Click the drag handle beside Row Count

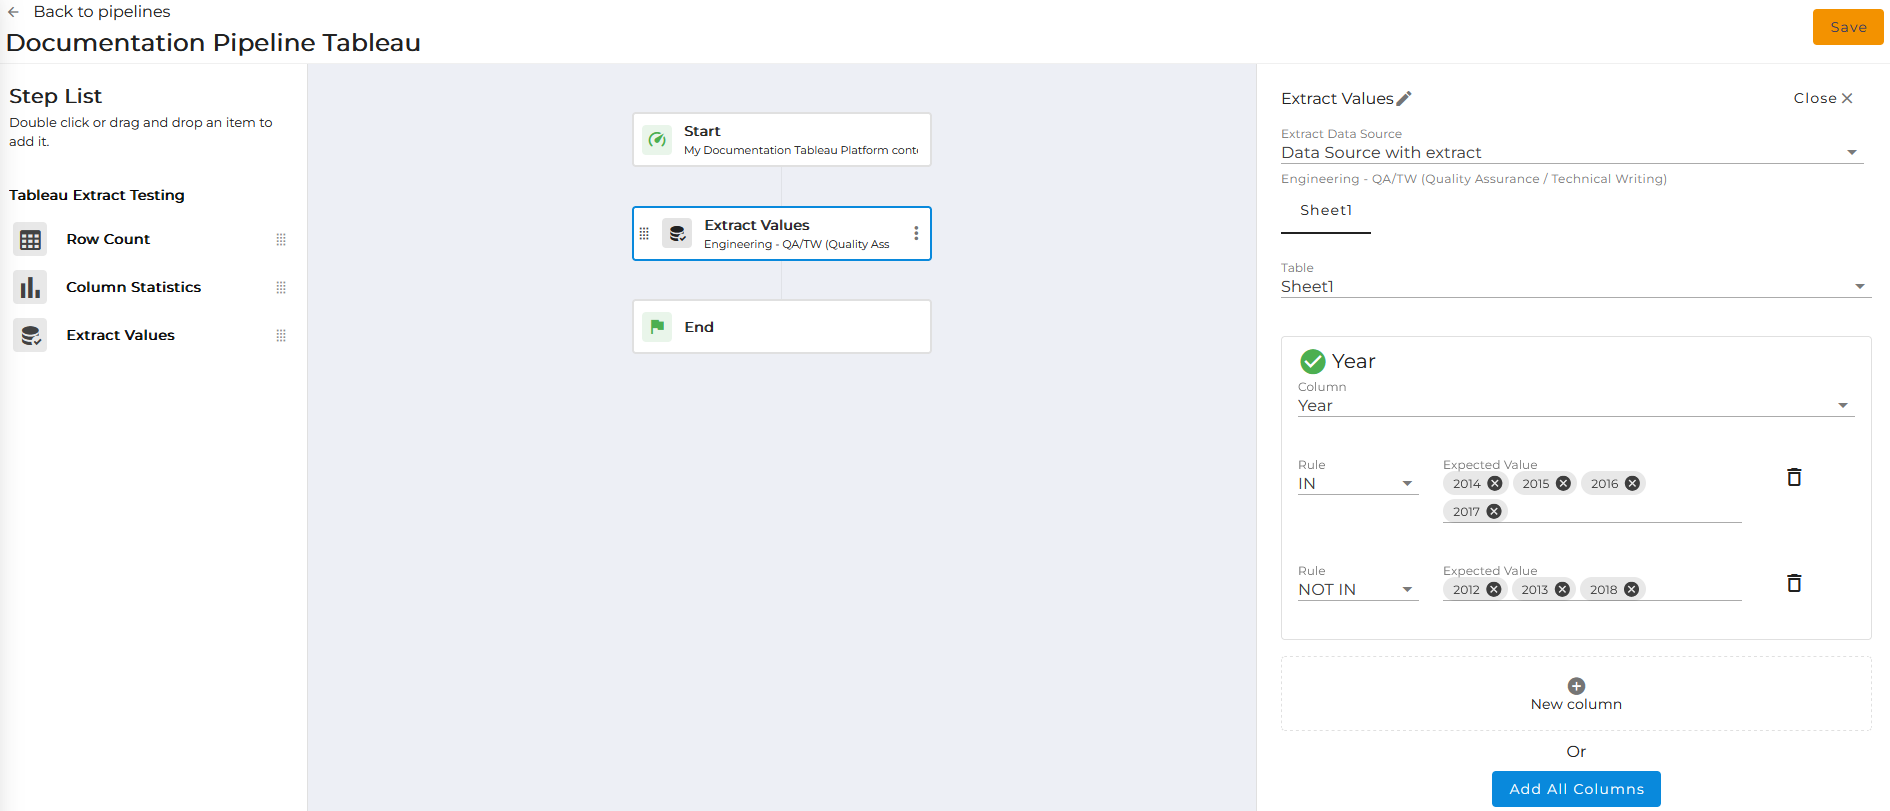point(281,240)
